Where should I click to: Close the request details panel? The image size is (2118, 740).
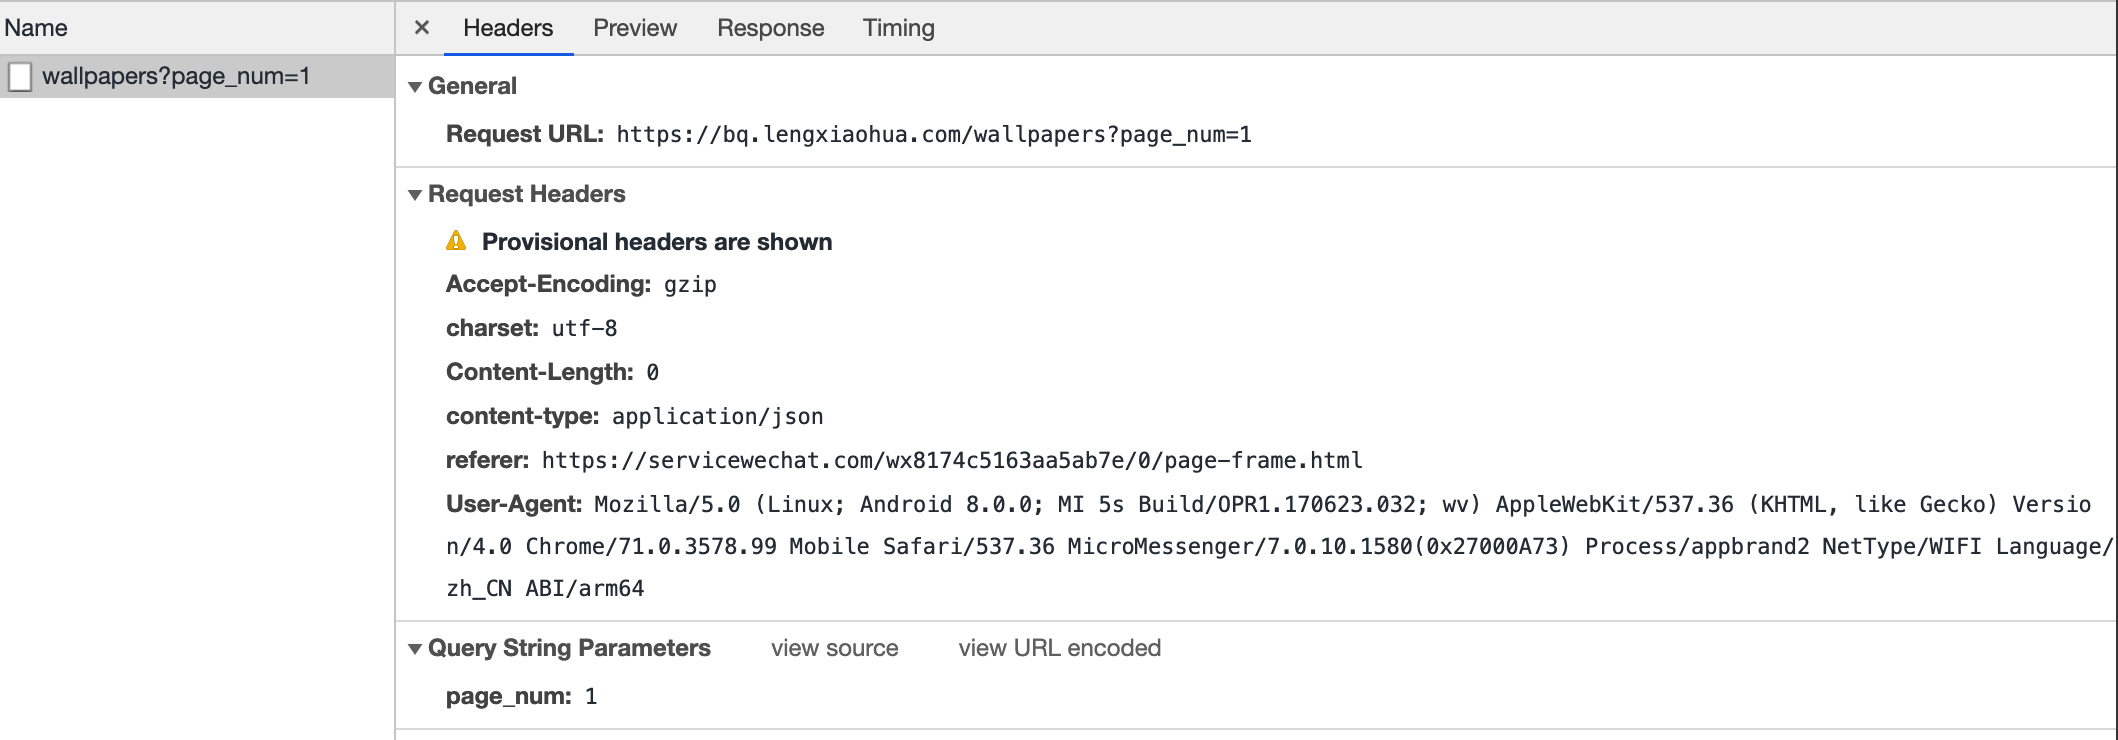[422, 28]
